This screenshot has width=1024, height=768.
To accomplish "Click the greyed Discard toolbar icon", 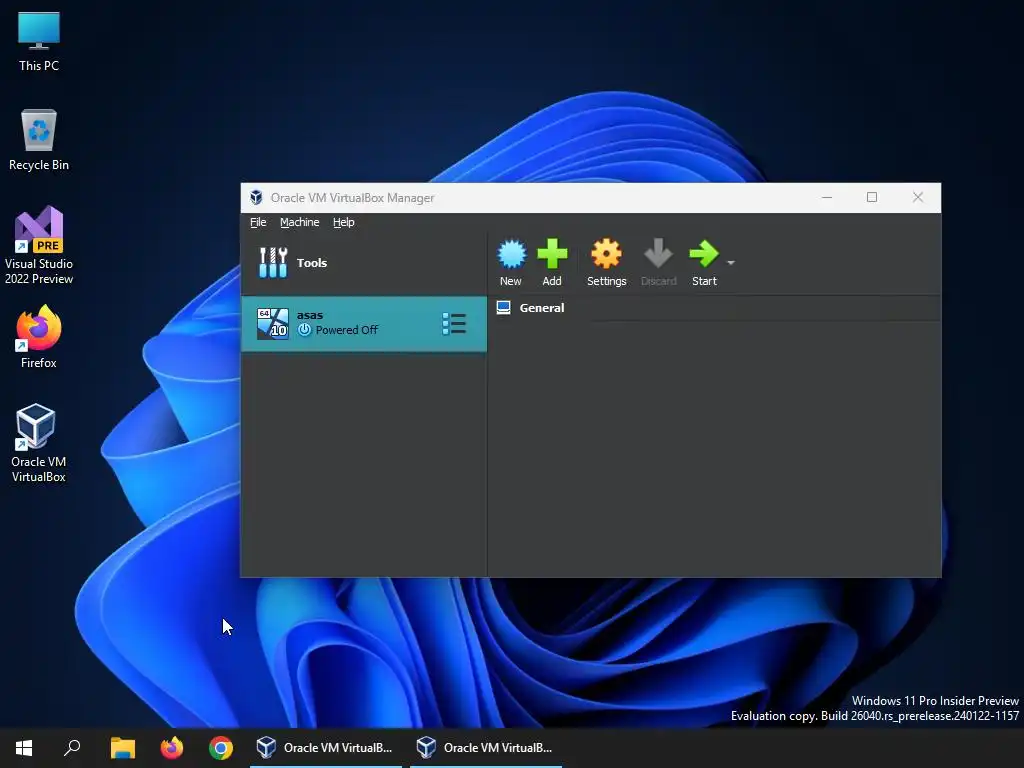I will (x=658, y=262).
